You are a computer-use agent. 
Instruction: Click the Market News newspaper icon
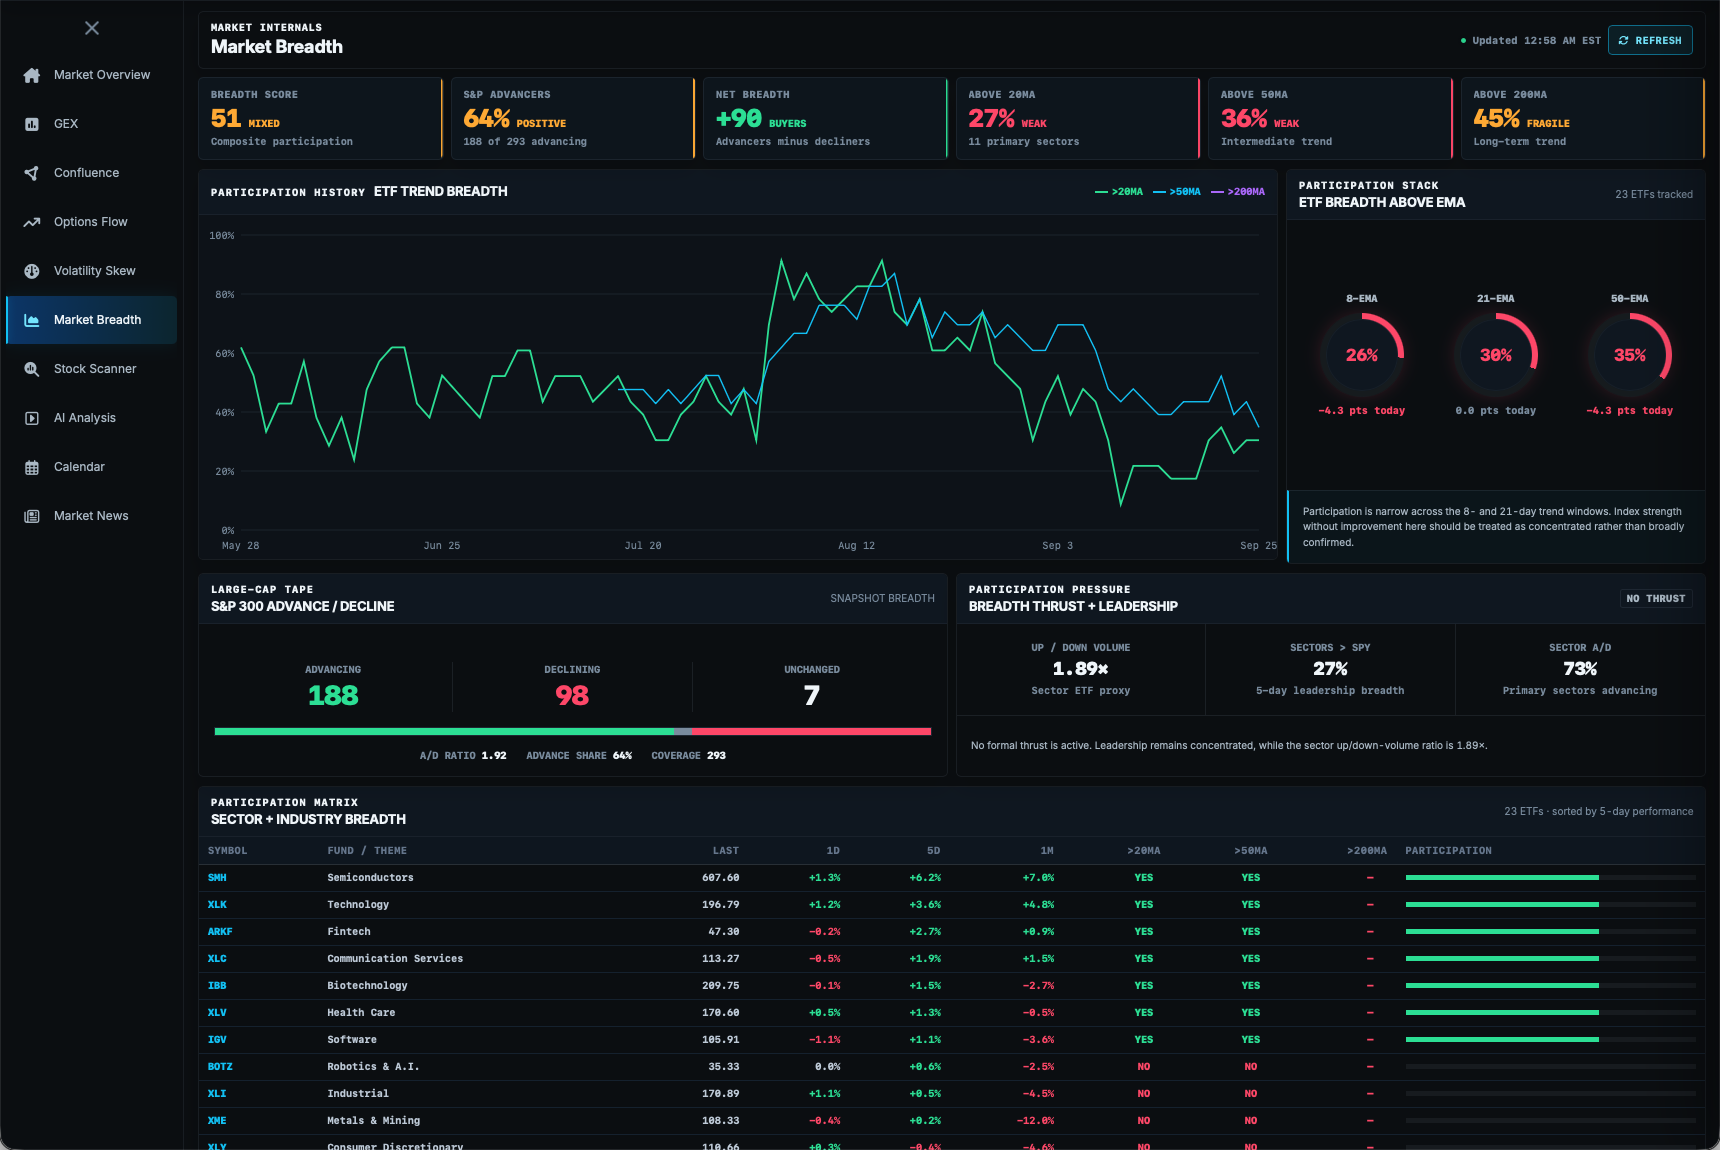[32, 516]
